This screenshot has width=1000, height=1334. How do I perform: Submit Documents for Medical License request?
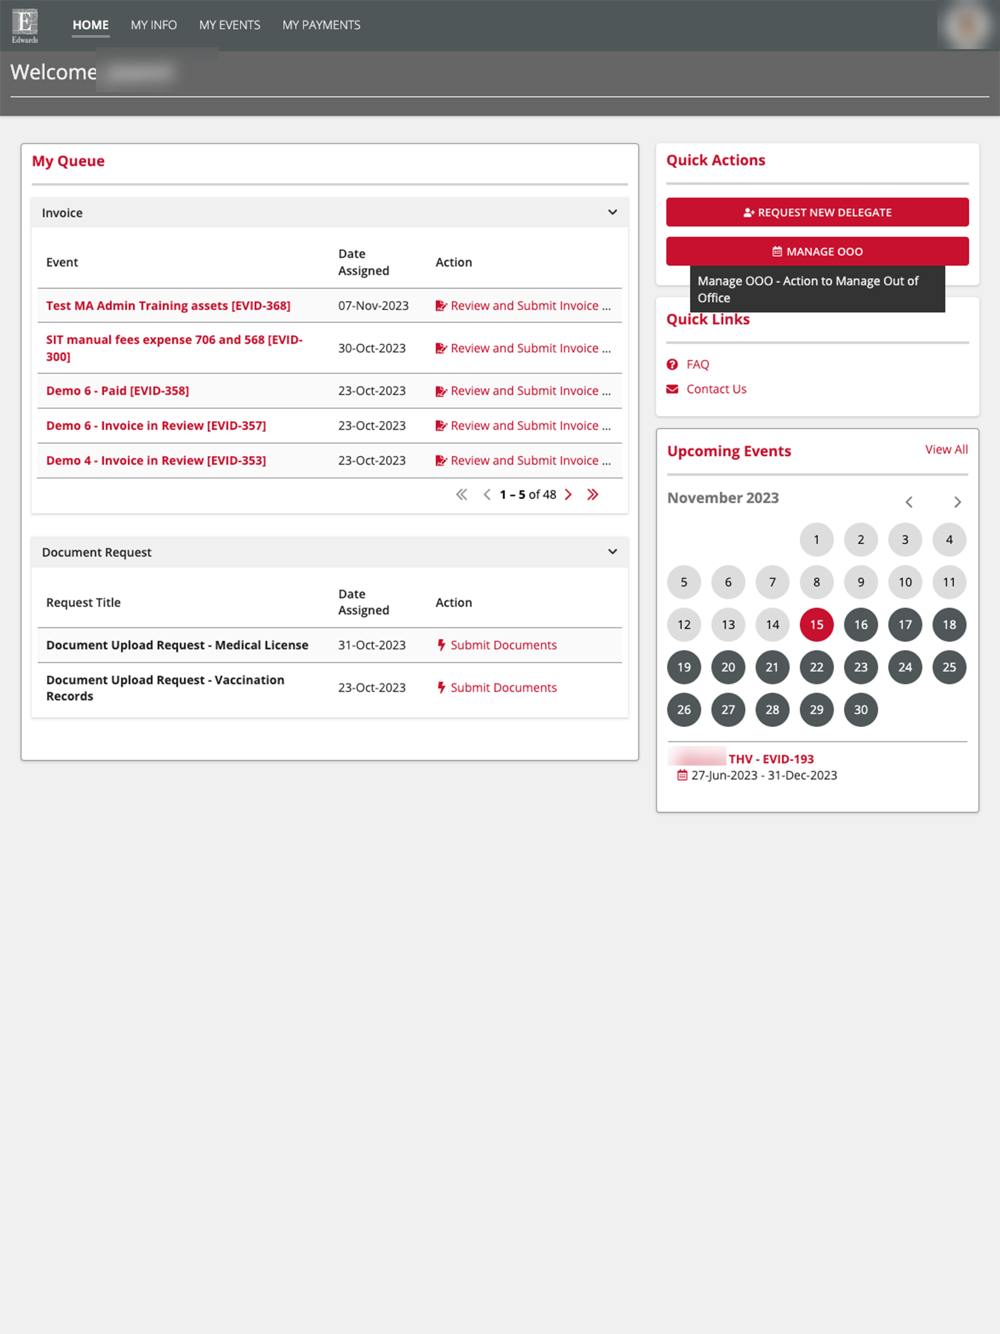point(497,645)
